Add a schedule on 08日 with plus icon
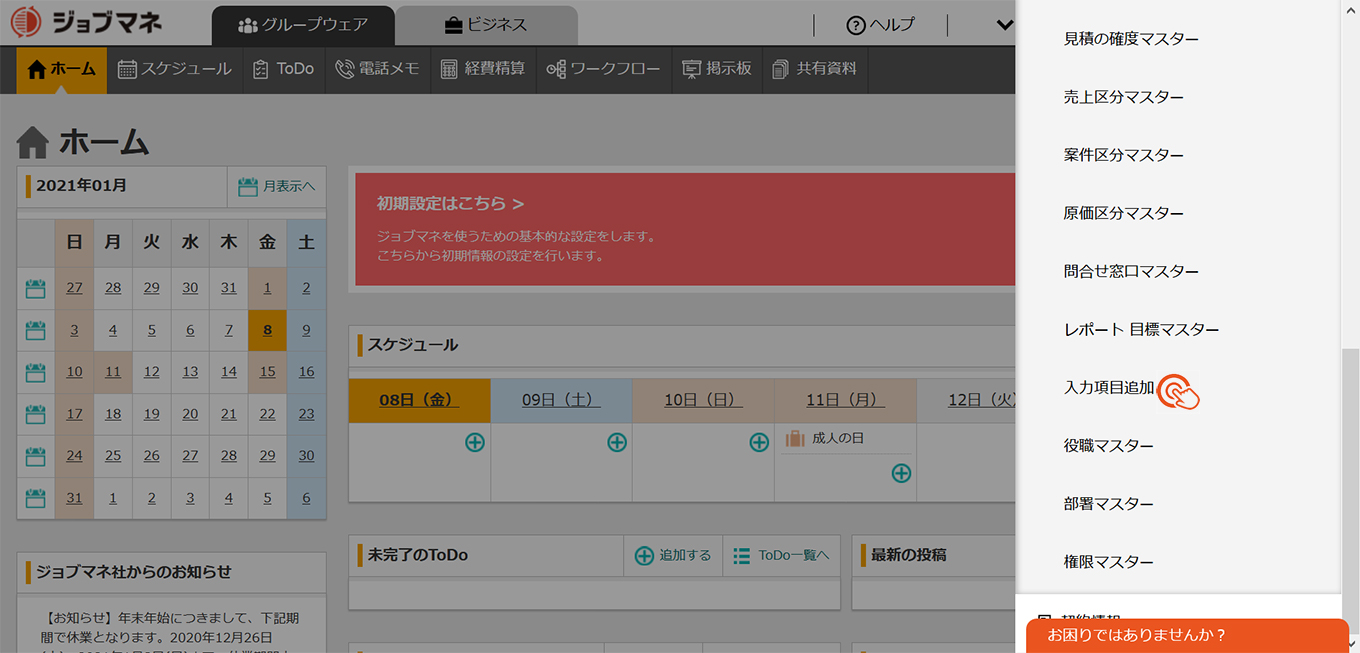The image size is (1360, 653). tap(475, 441)
